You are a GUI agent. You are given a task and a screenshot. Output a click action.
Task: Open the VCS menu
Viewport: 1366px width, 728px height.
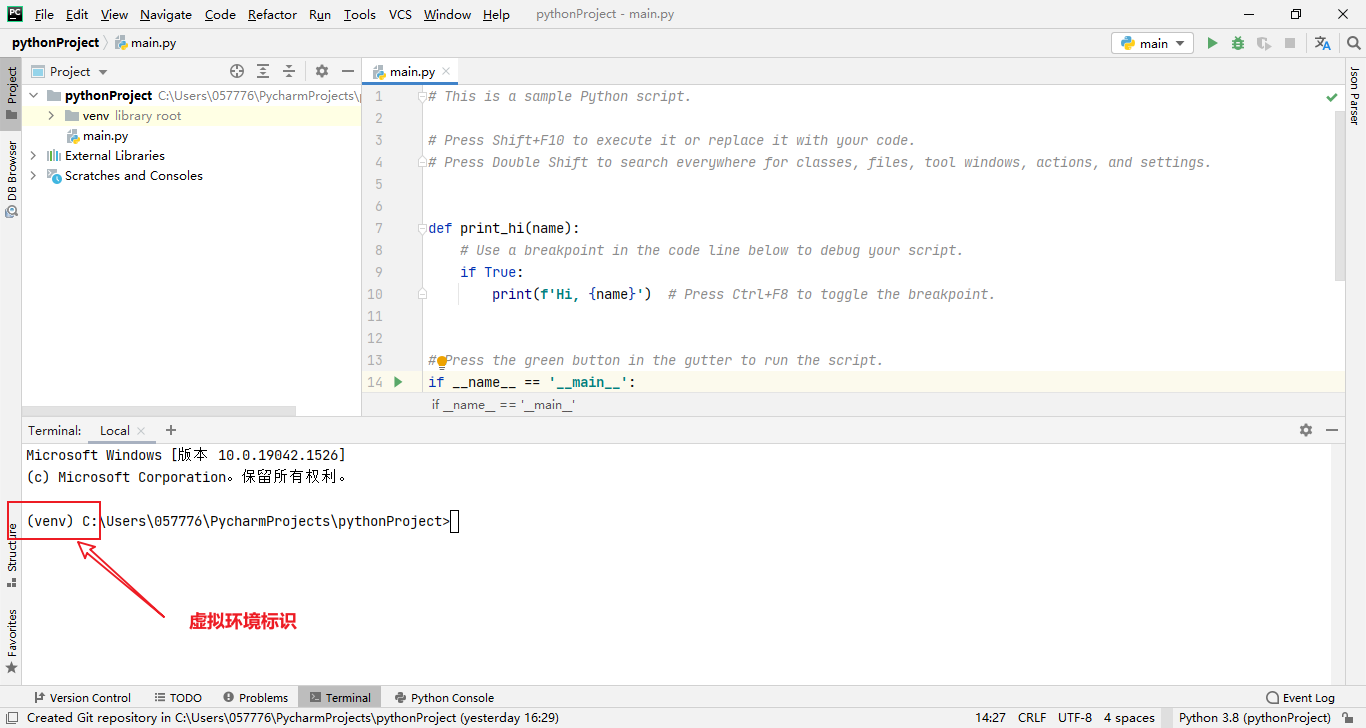[400, 14]
